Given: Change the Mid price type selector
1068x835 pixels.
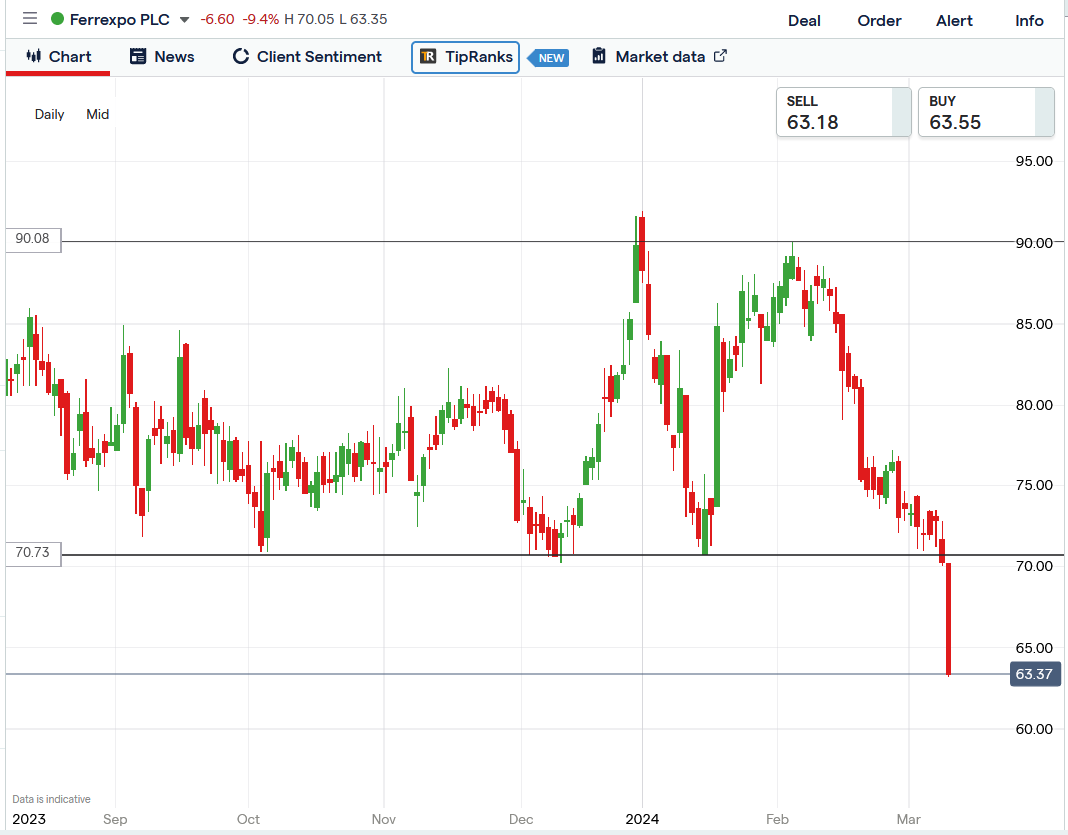Looking at the screenshot, I should 97,114.
